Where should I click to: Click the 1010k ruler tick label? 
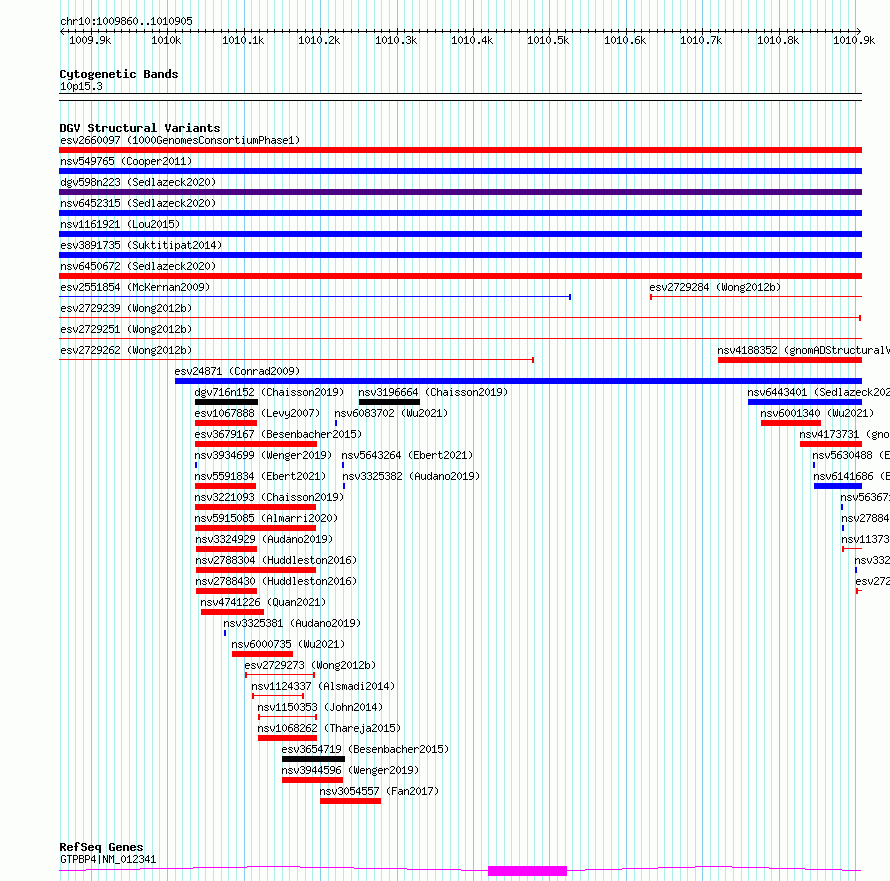point(166,40)
